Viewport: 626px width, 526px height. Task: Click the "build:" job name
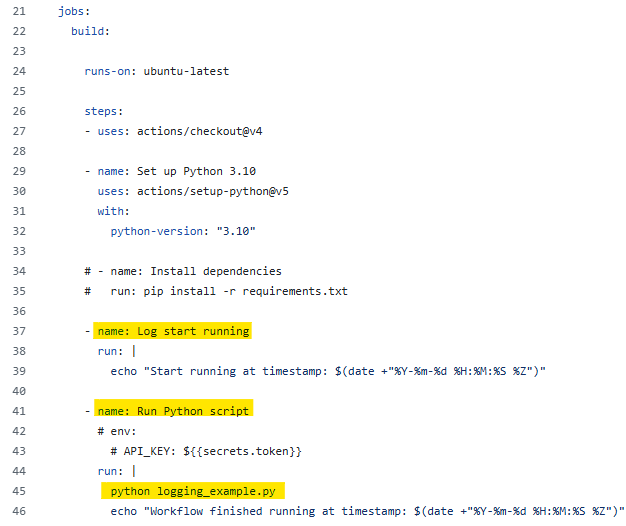90,31
